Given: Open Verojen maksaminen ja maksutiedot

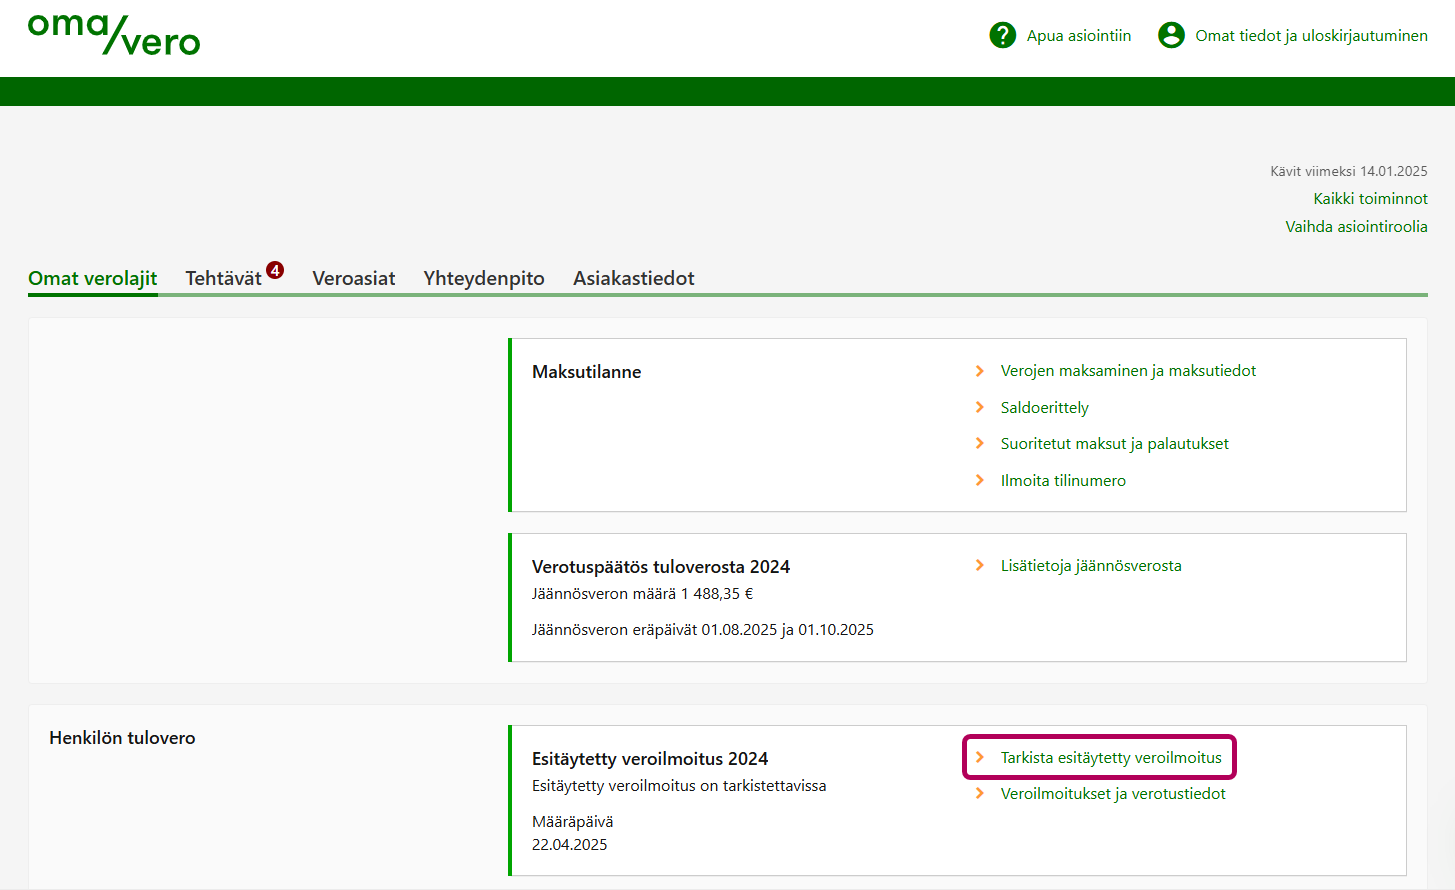Looking at the screenshot, I should coord(1128,371).
